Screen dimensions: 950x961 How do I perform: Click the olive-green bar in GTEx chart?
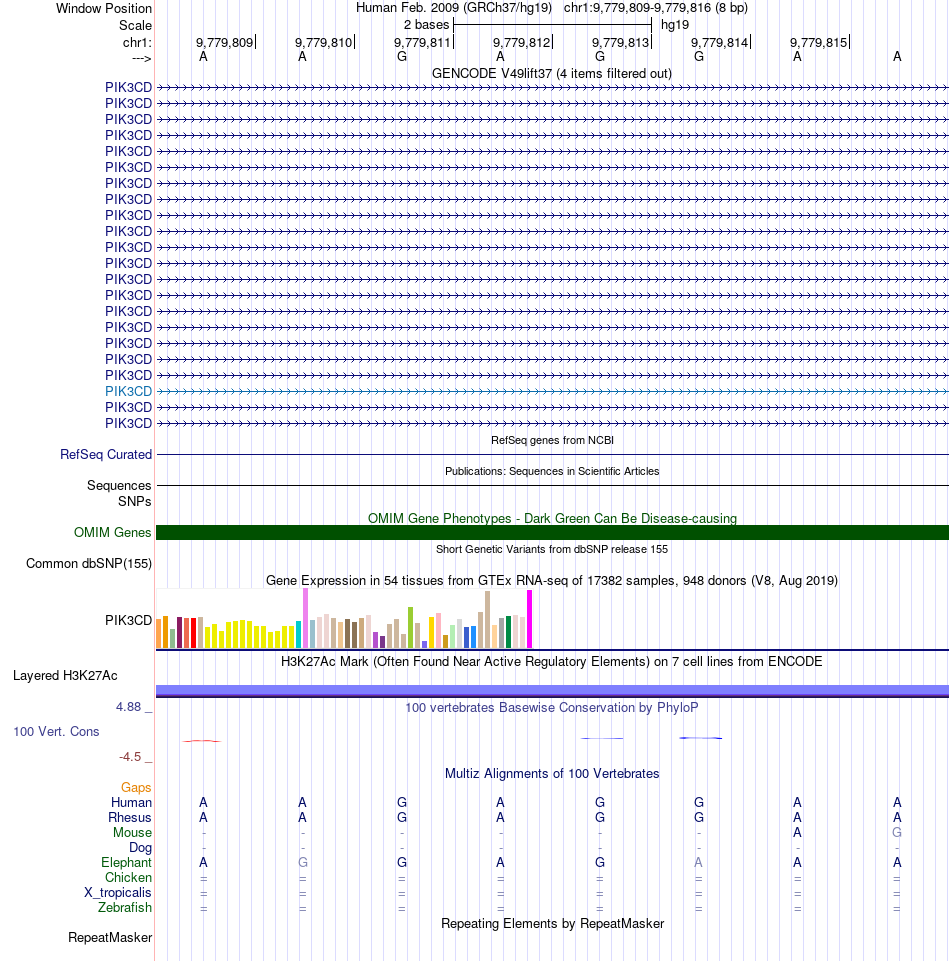click(411, 628)
